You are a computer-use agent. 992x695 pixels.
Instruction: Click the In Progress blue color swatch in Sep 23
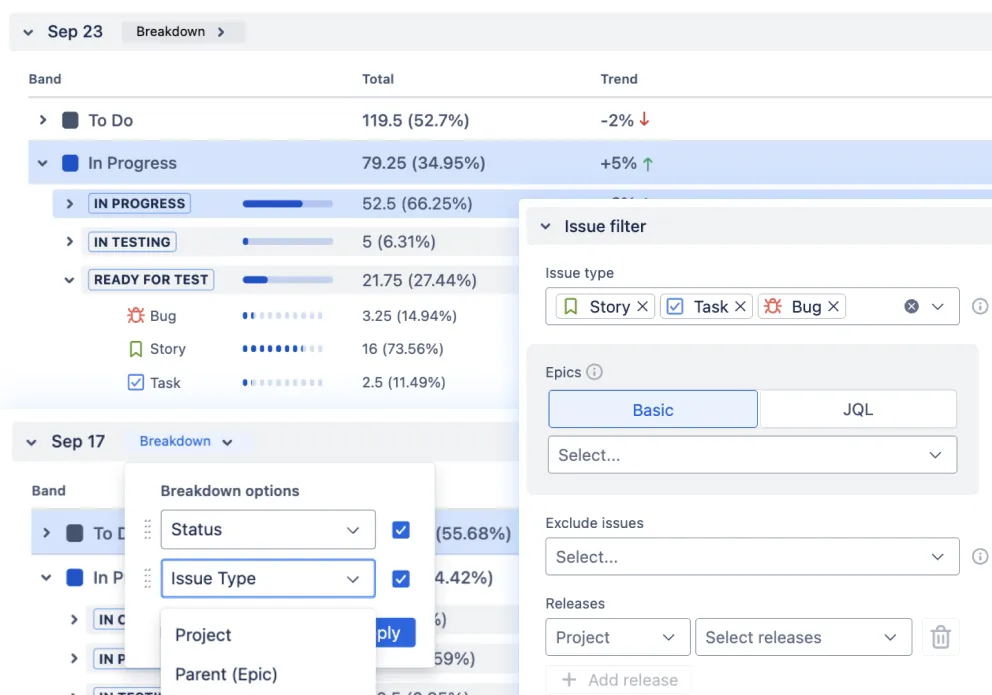click(x=70, y=163)
